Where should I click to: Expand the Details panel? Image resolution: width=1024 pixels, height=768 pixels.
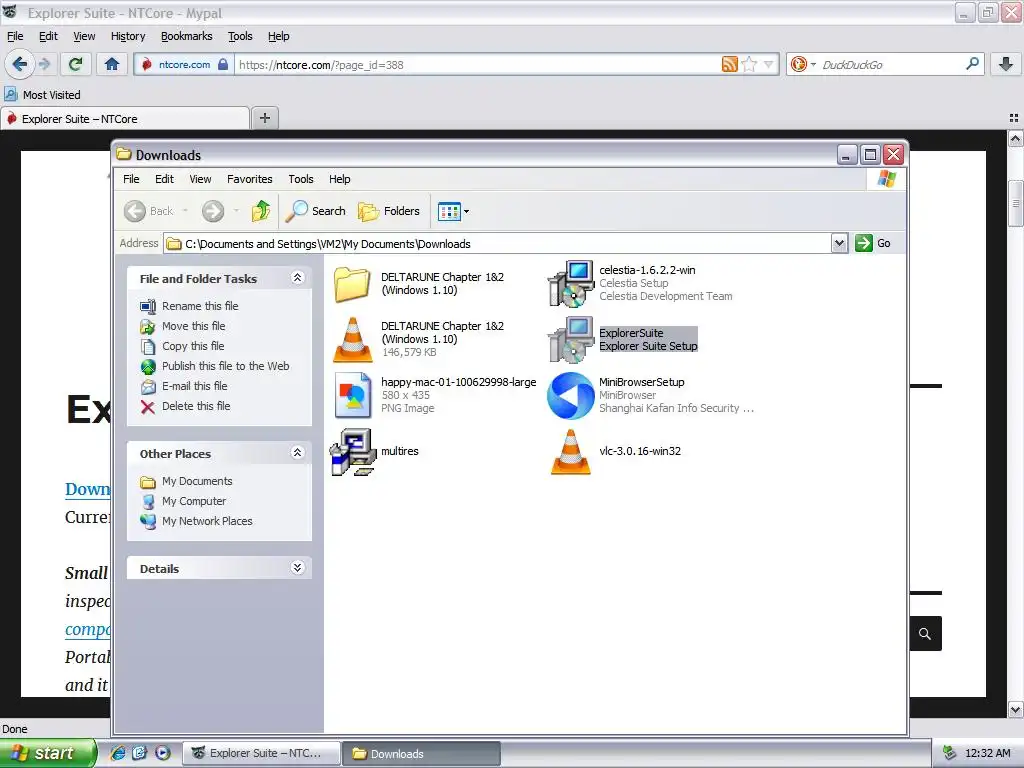point(297,568)
